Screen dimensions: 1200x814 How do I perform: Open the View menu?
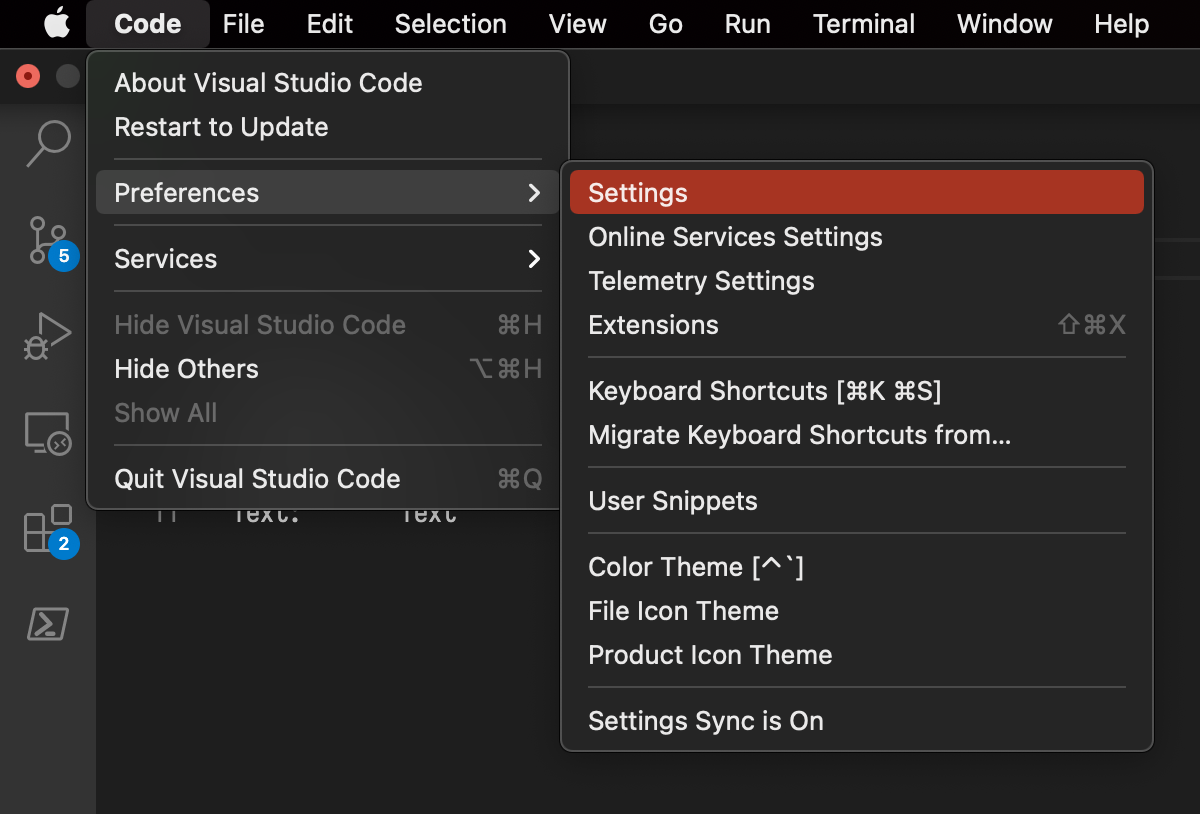coord(578,23)
